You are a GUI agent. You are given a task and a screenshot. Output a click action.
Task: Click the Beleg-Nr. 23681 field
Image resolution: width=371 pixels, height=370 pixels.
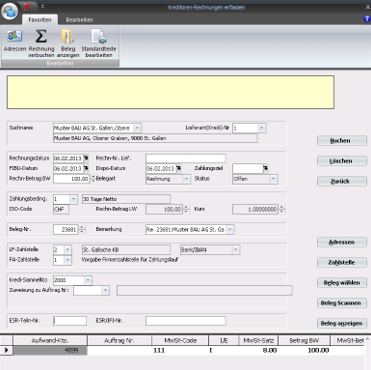[x=66, y=230]
